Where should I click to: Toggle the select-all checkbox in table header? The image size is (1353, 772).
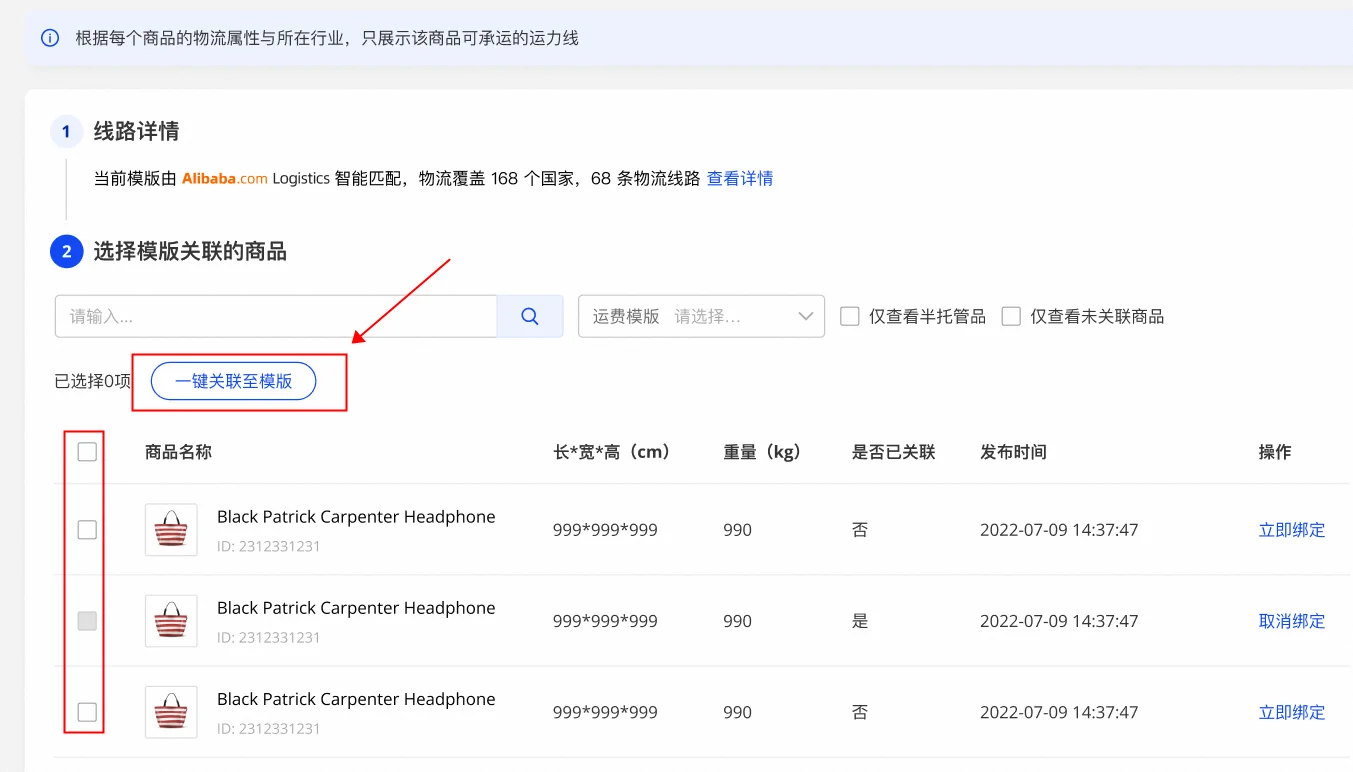(87, 452)
